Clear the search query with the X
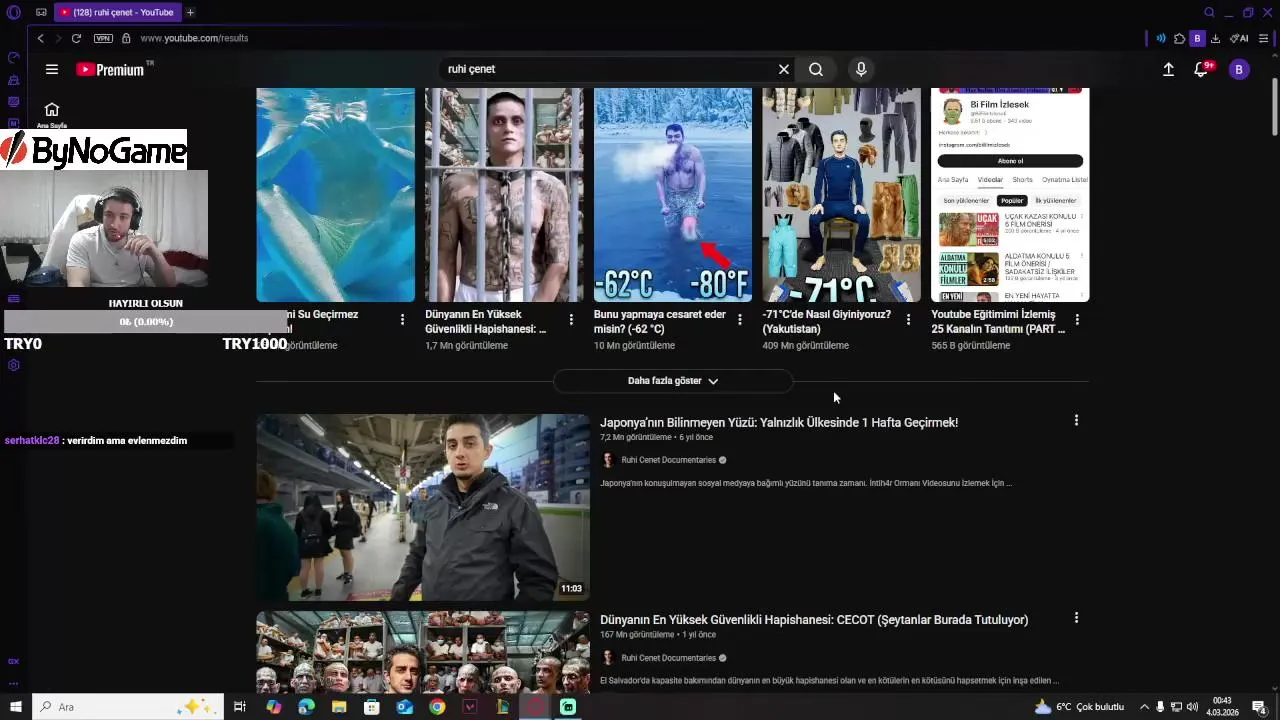Image resolution: width=1280 pixels, height=720 pixels. 784,69
